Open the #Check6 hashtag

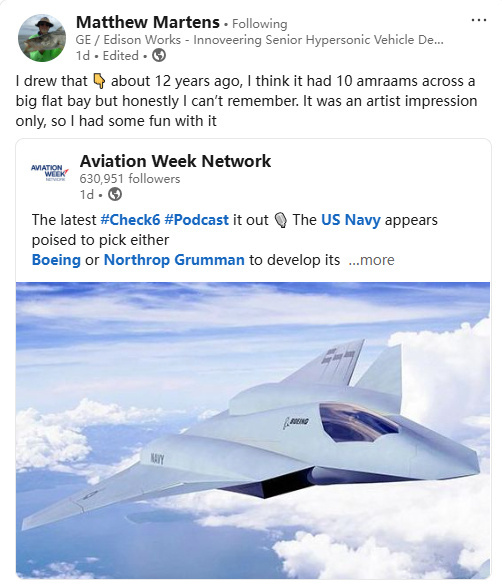pos(130,220)
